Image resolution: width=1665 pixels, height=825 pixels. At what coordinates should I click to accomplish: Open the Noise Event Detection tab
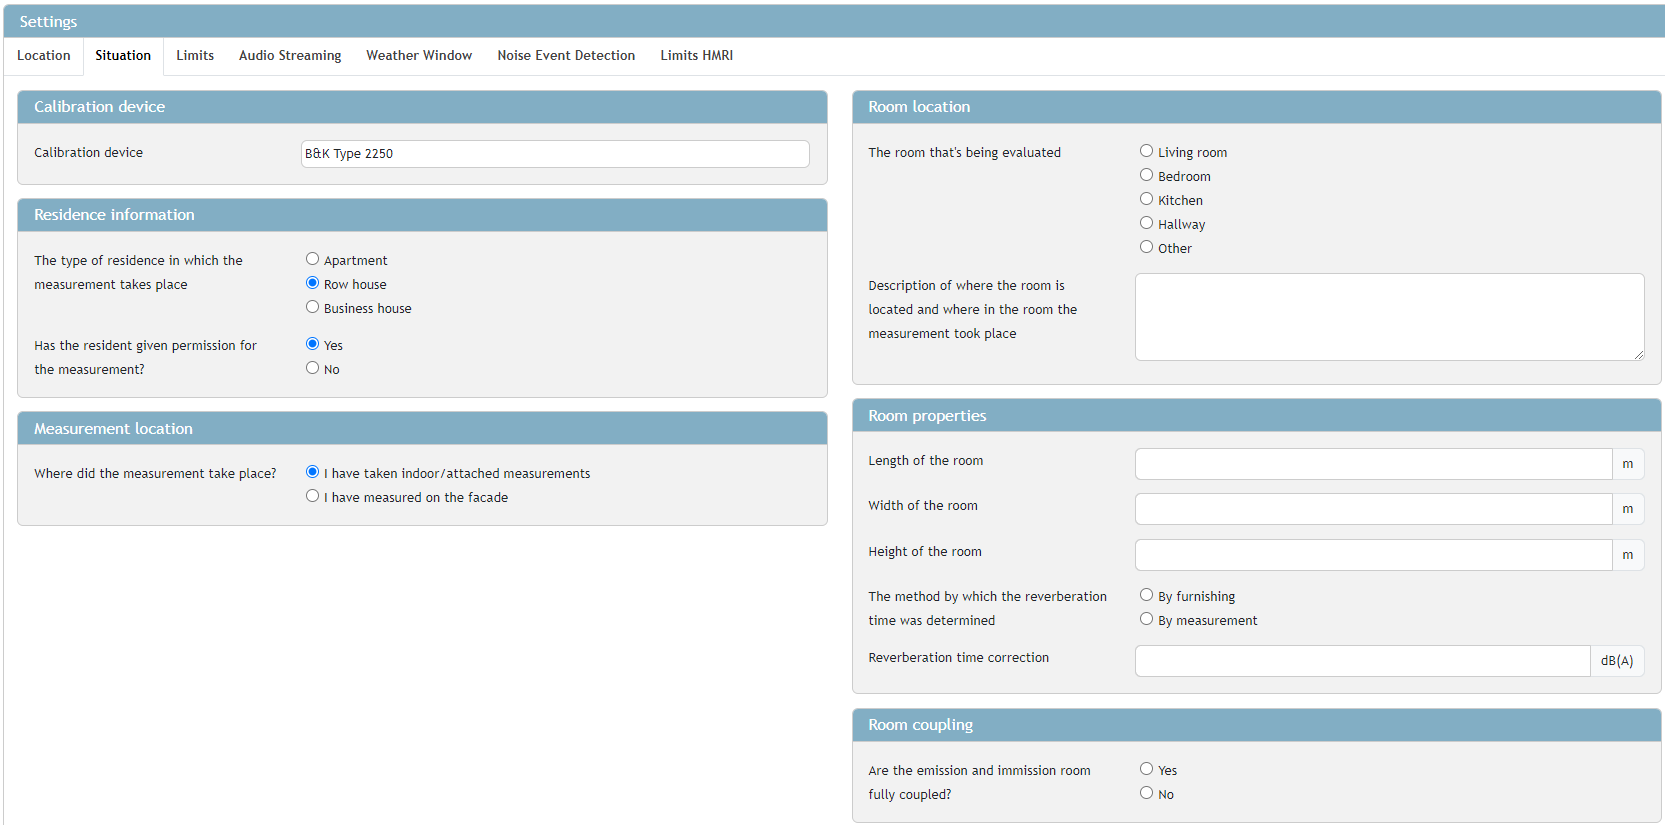click(566, 56)
